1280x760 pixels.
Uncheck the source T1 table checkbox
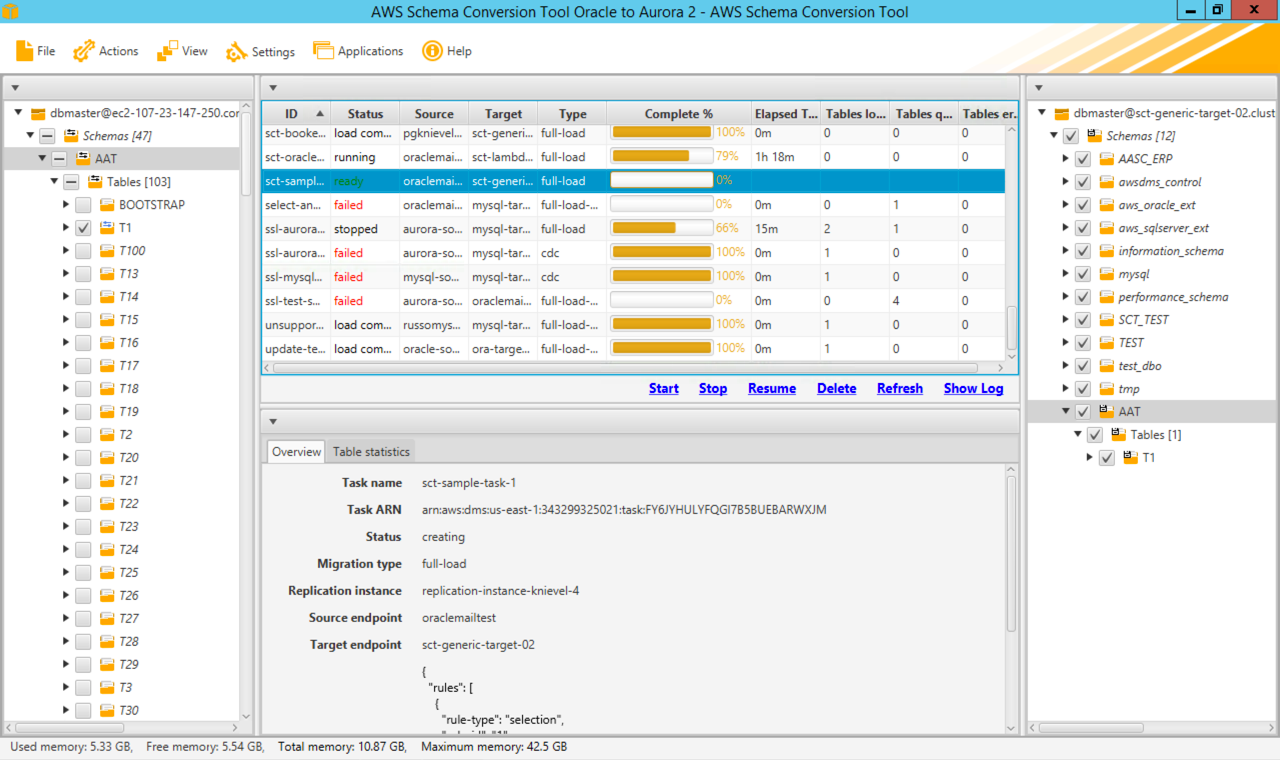click(x=83, y=228)
